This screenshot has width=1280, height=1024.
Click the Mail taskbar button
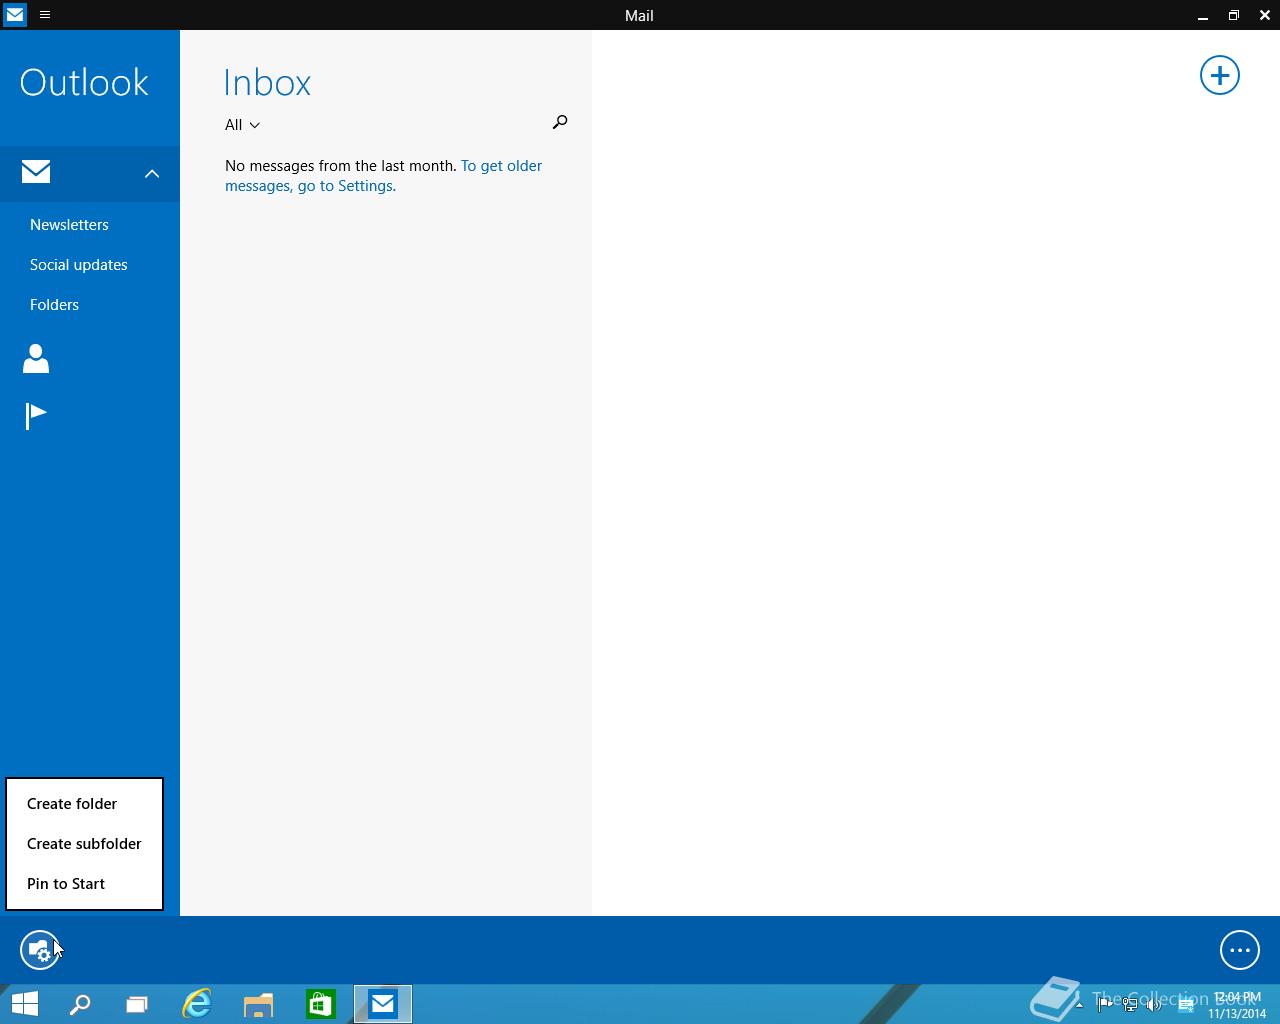pyautogui.click(x=383, y=1004)
